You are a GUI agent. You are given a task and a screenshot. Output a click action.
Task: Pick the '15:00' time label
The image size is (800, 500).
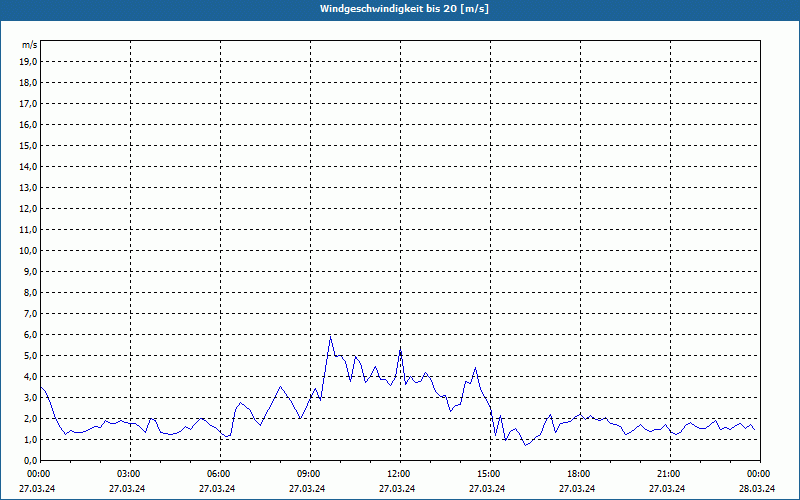pos(489,474)
